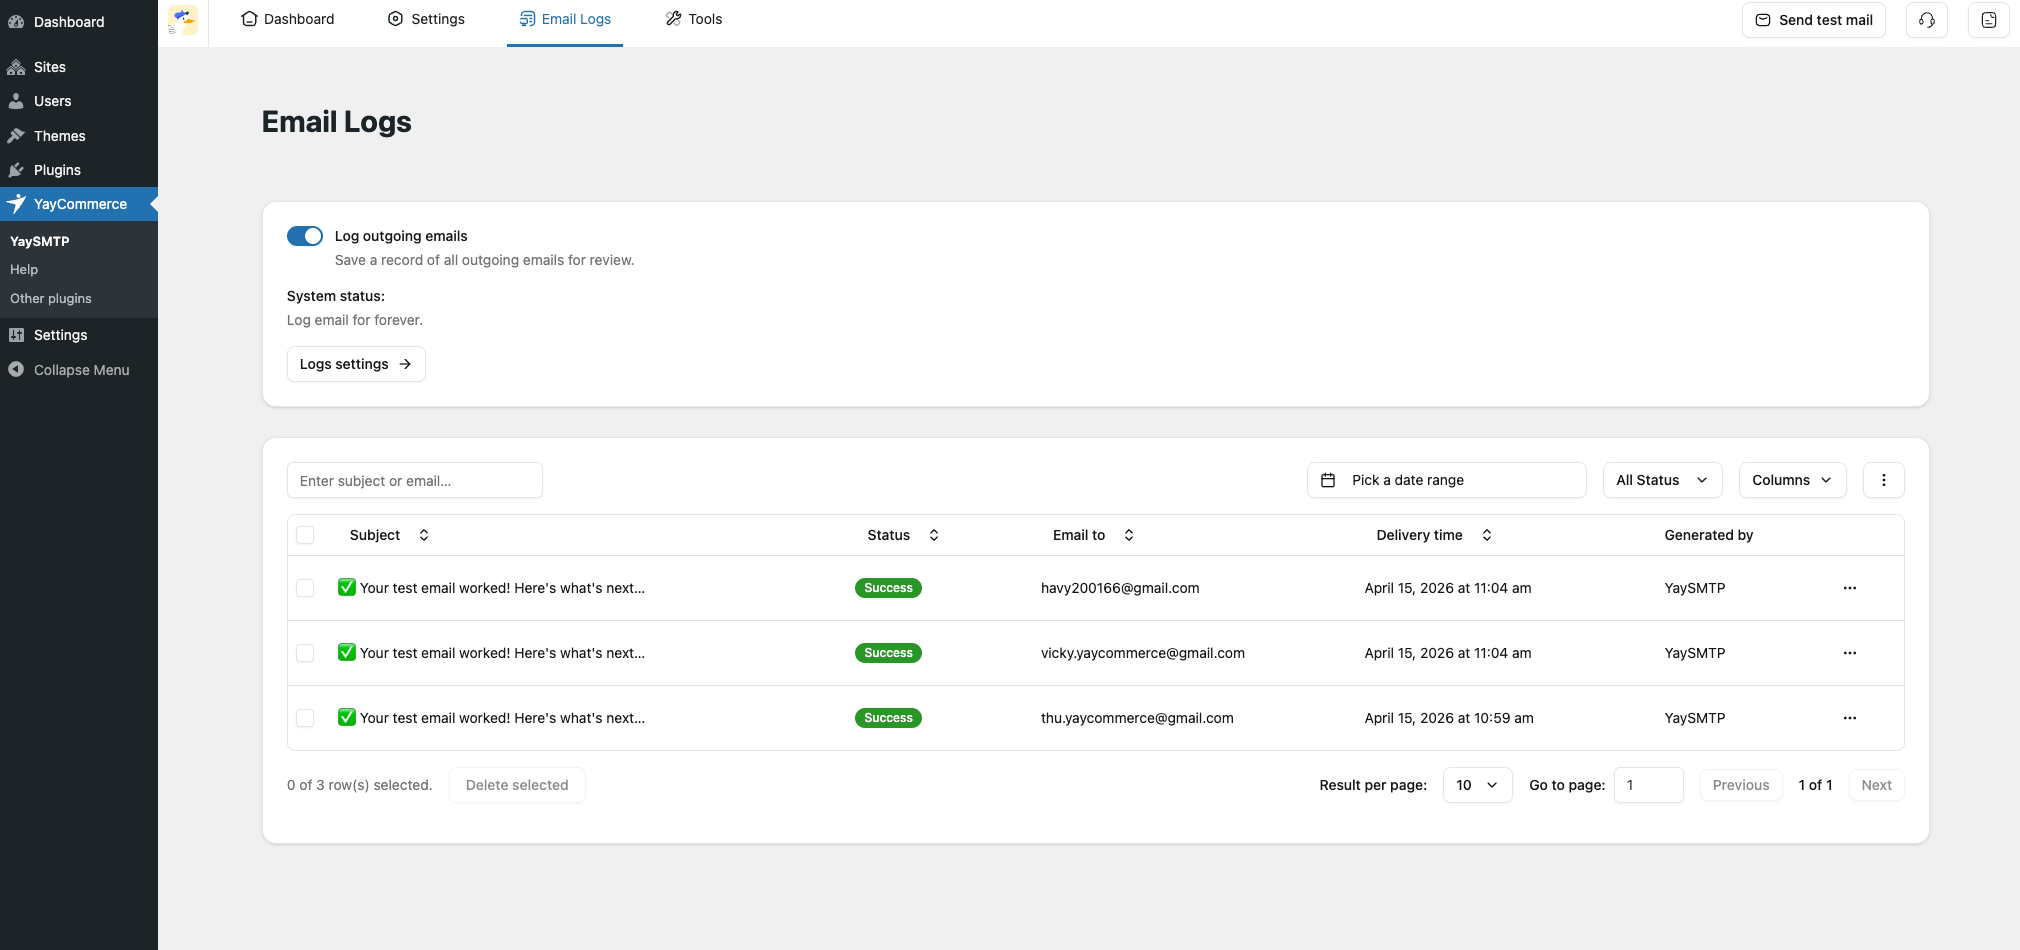The image size is (2020, 950).
Task: Select the vicky.yaycommerce@gmail.com row checkbox
Action: [306, 653]
